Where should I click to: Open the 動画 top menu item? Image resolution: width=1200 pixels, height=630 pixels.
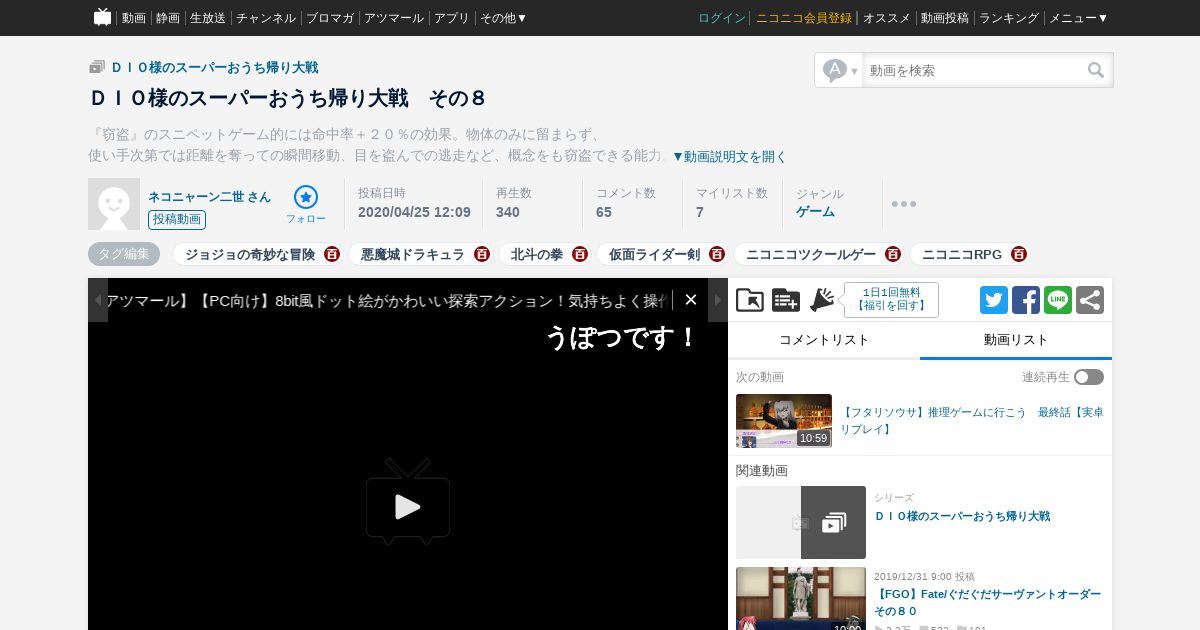coord(133,18)
